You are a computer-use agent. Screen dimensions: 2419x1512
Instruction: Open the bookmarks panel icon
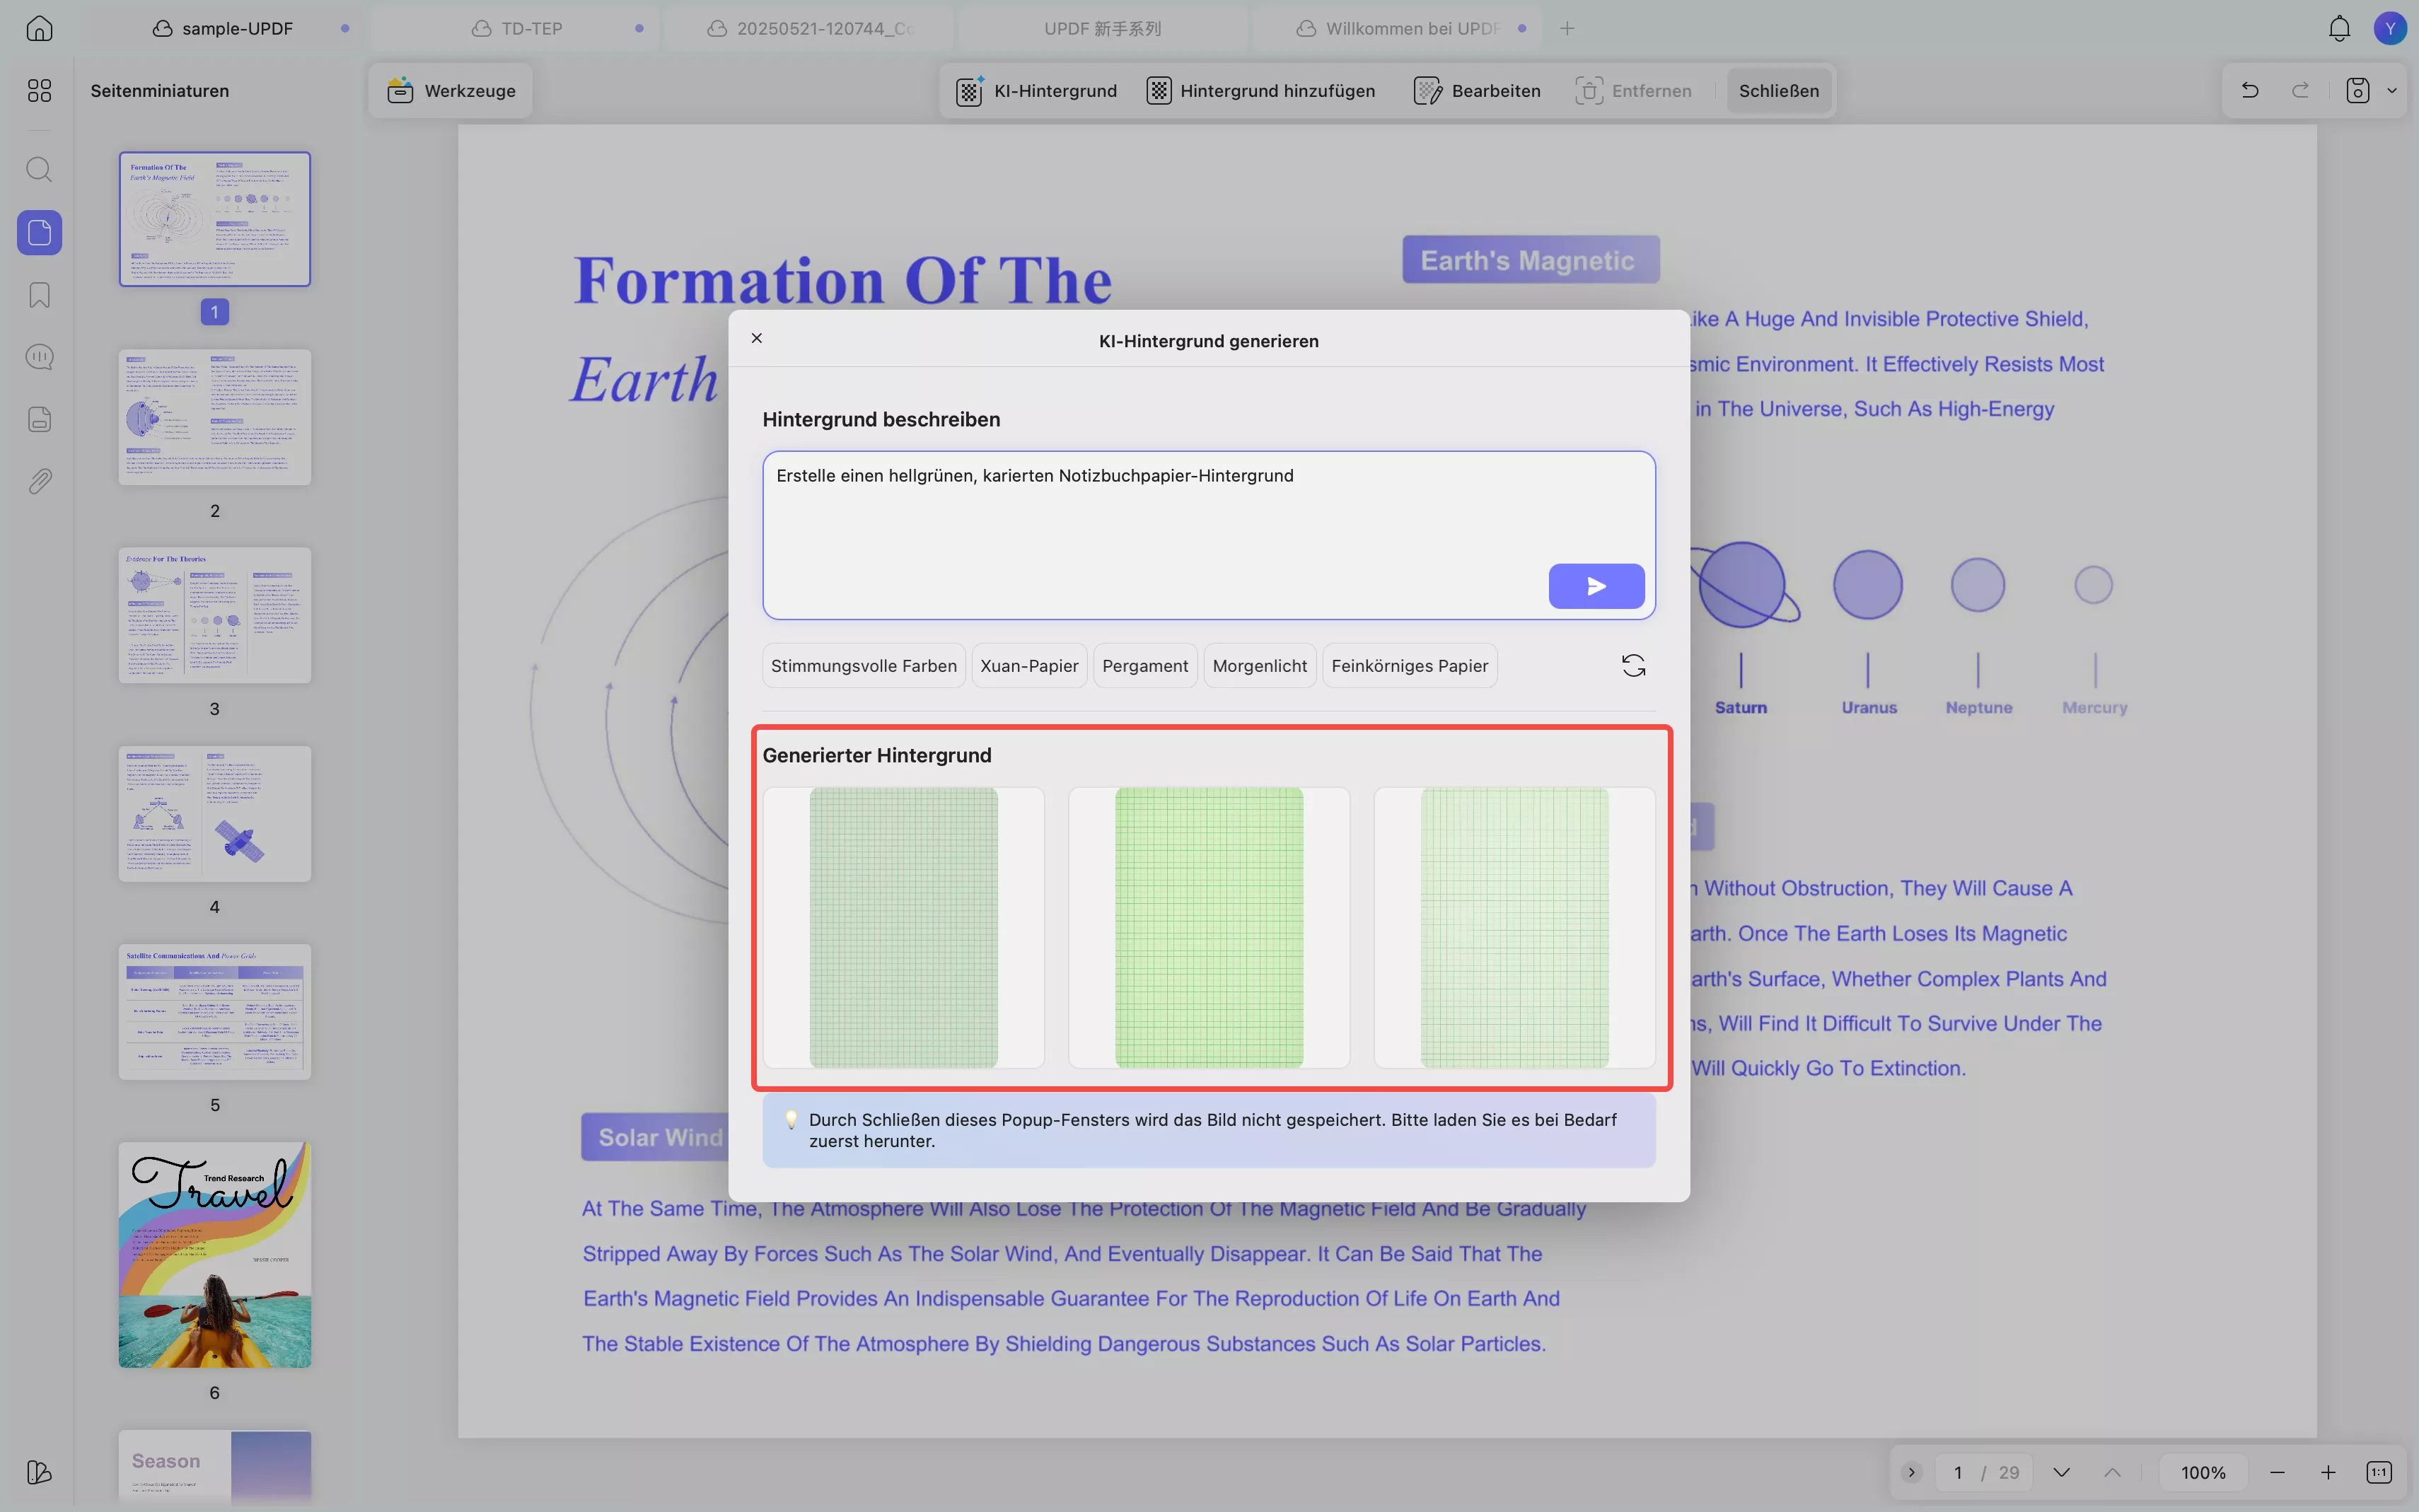pos(39,295)
